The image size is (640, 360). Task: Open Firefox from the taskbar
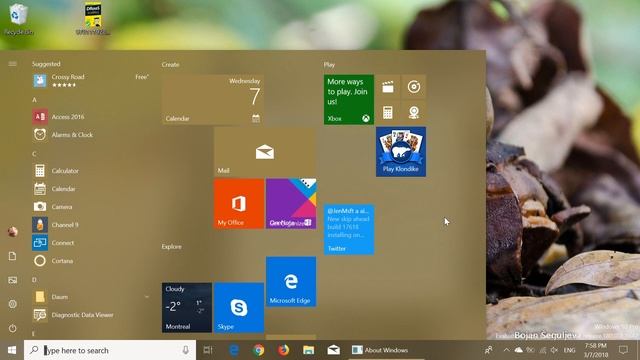coord(283,350)
